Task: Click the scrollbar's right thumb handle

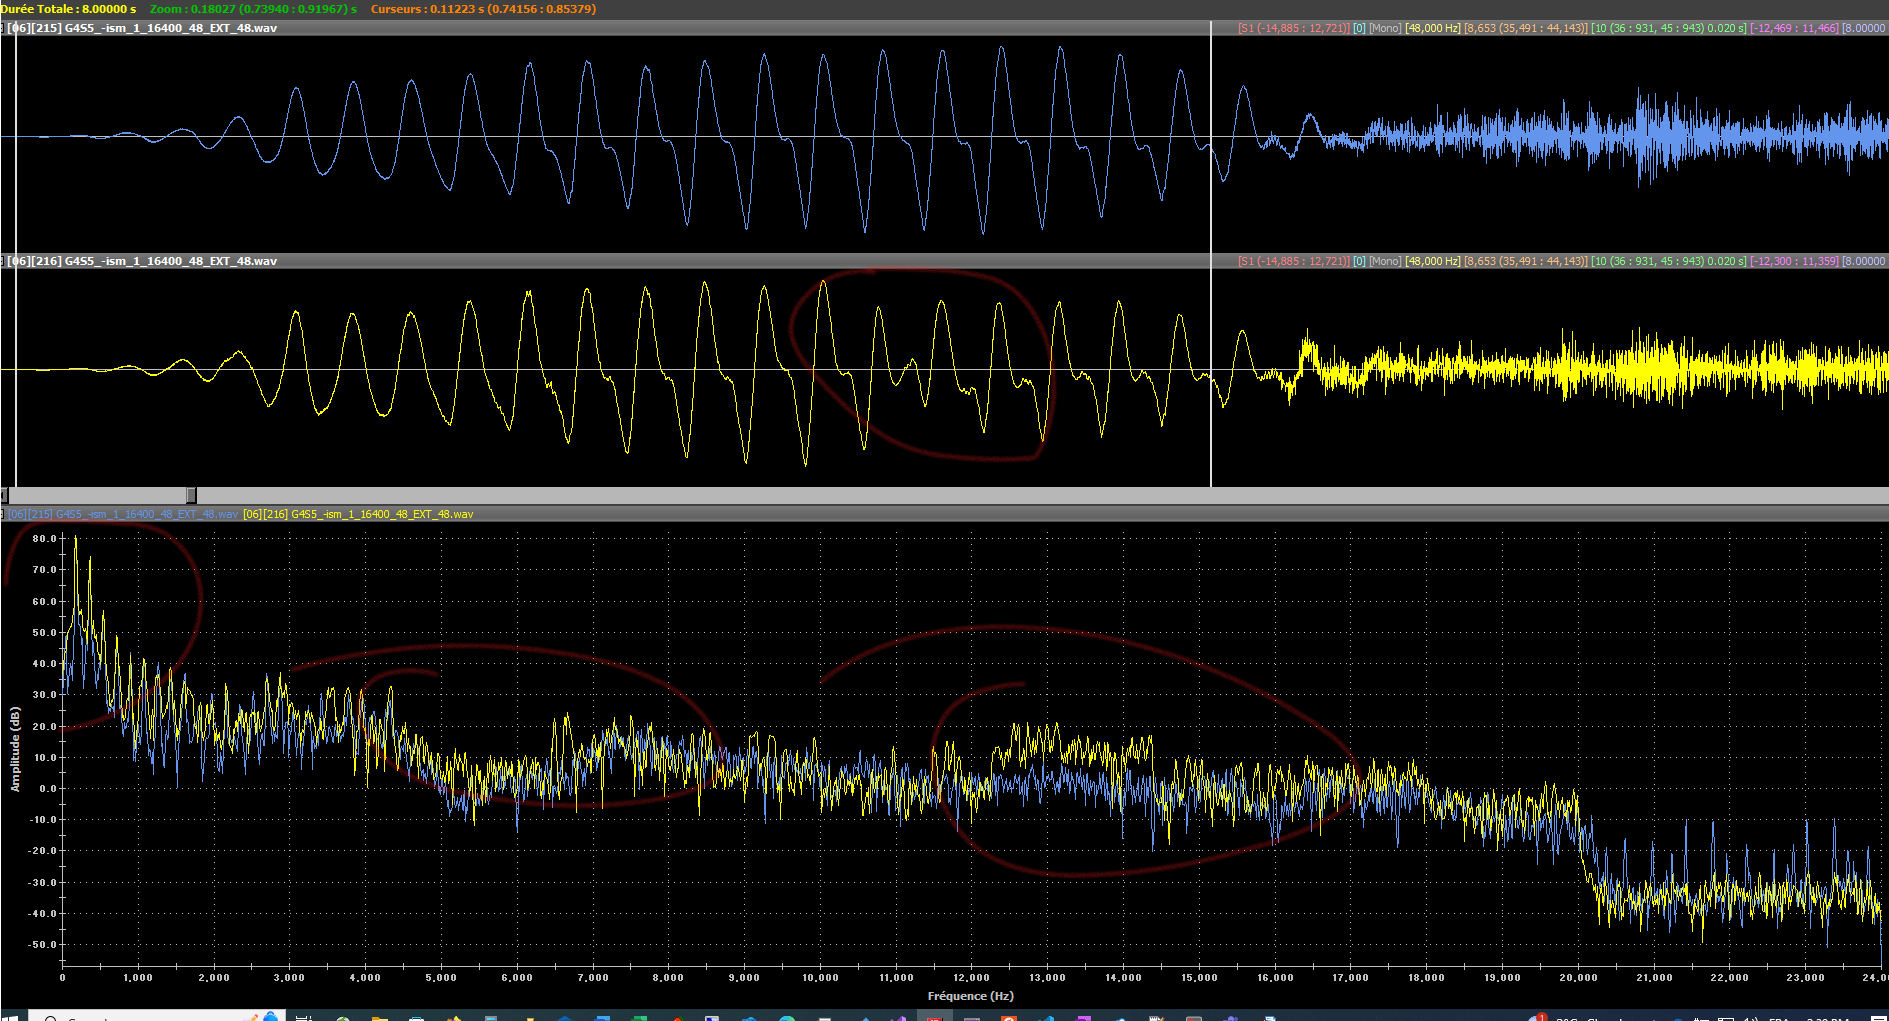Action: coord(191,495)
